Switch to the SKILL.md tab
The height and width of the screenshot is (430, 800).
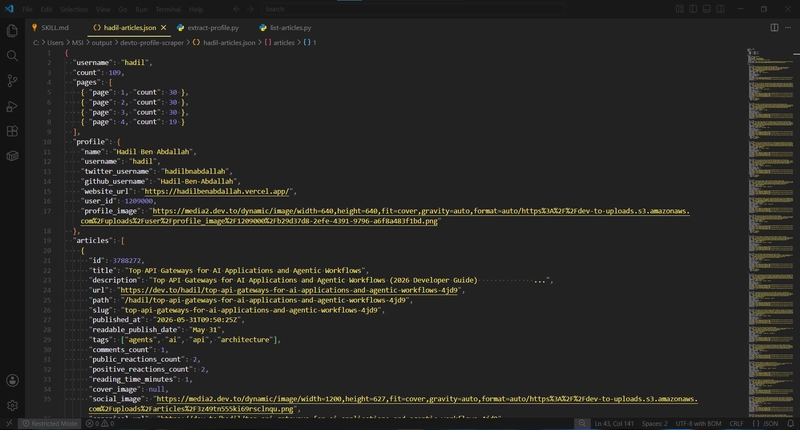tap(50, 28)
